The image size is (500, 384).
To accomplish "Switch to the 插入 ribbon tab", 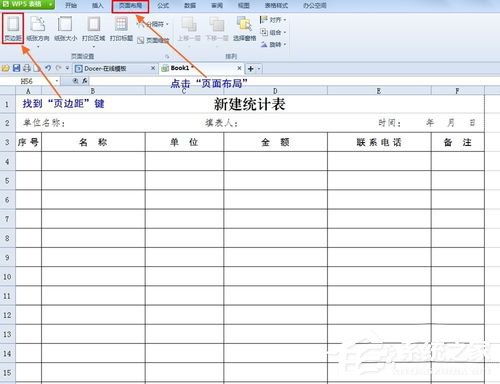I will (98, 5).
